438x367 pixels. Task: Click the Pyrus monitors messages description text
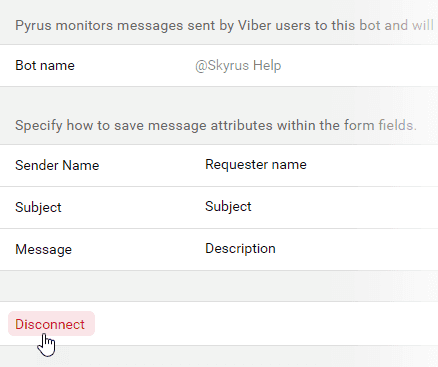pyautogui.click(x=224, y=25)
